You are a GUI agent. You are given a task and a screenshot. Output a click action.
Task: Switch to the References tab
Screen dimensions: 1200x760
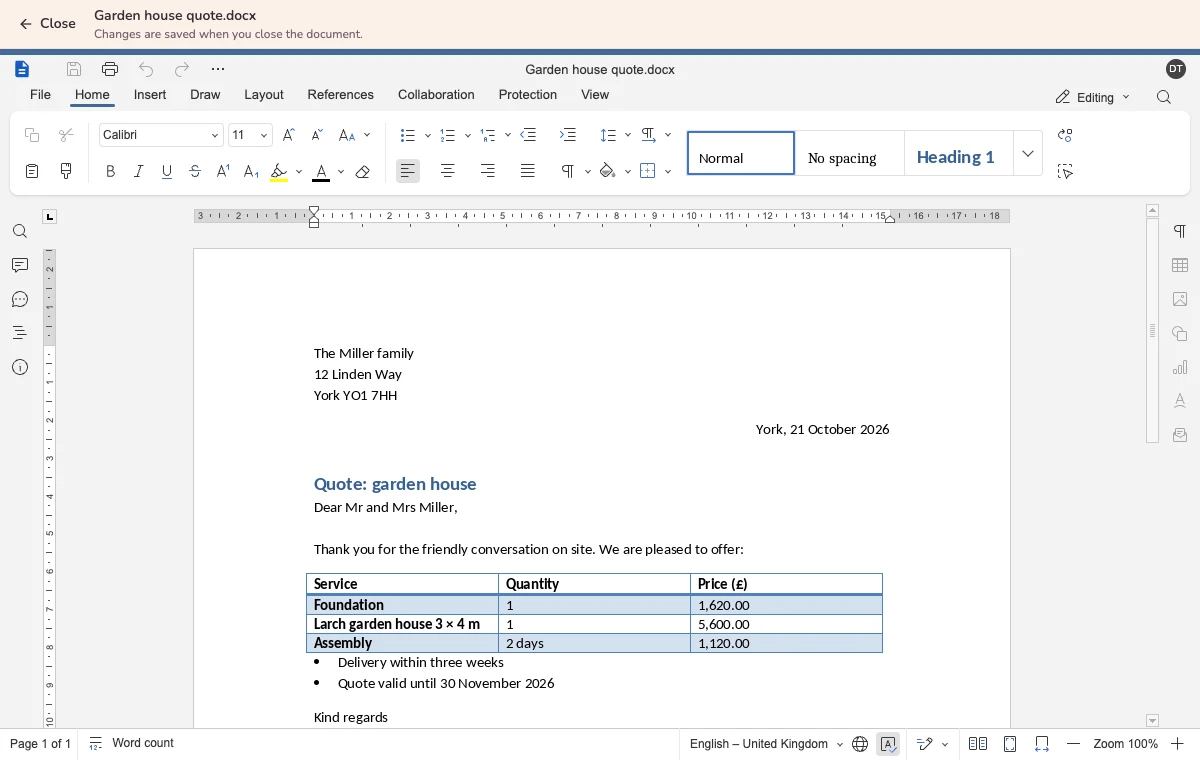point(340,95)
